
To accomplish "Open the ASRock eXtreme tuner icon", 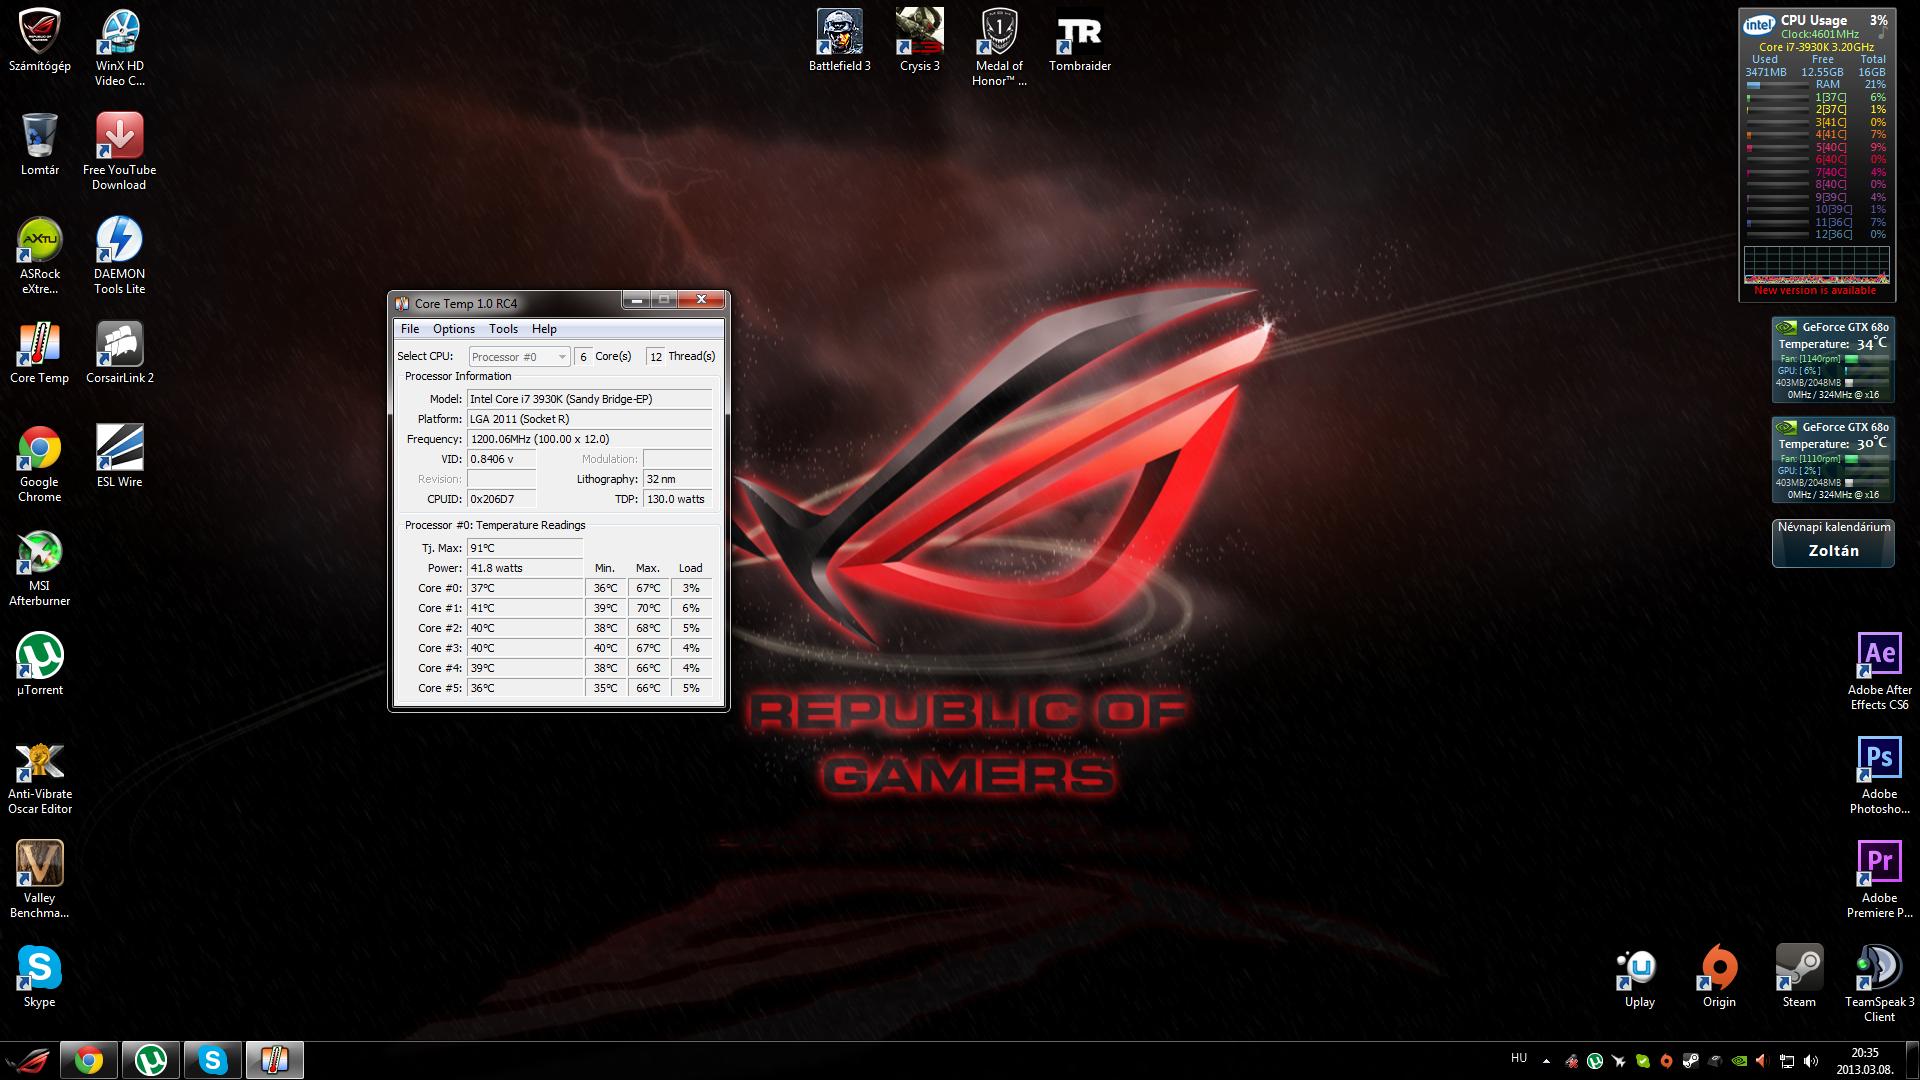I will coord(39,241).
